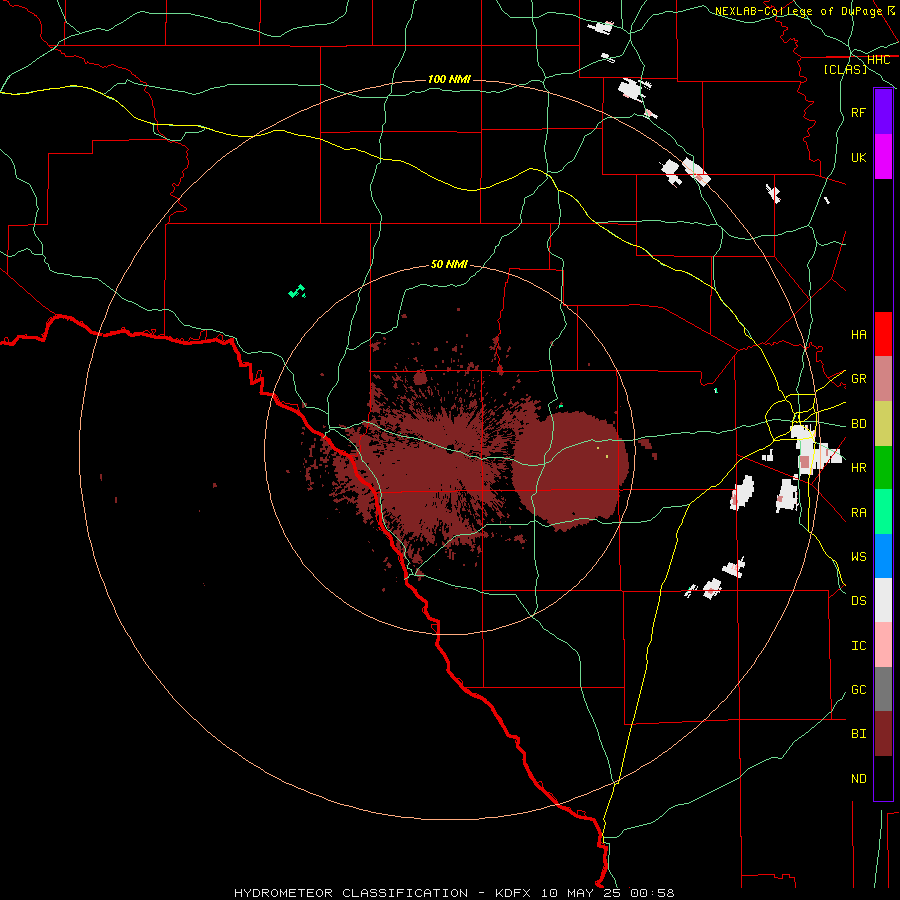
Task: Click the small green rain echo northwest of radar
Action: pos(297,292)
